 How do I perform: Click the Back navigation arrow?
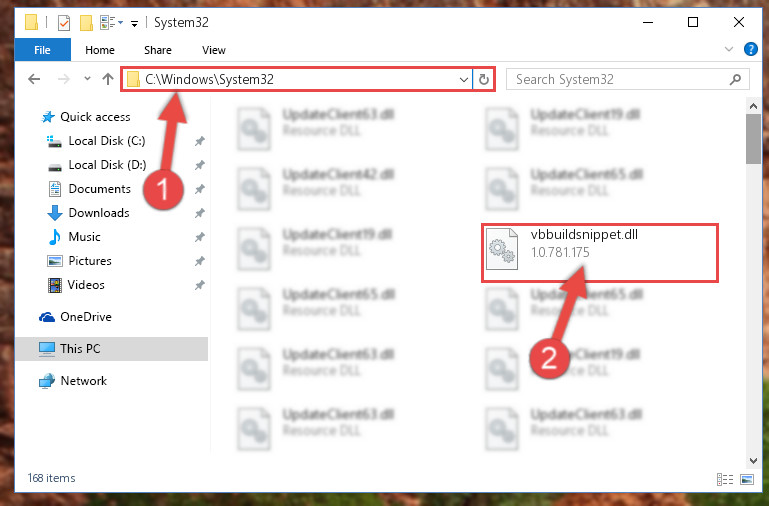[34, 79]
